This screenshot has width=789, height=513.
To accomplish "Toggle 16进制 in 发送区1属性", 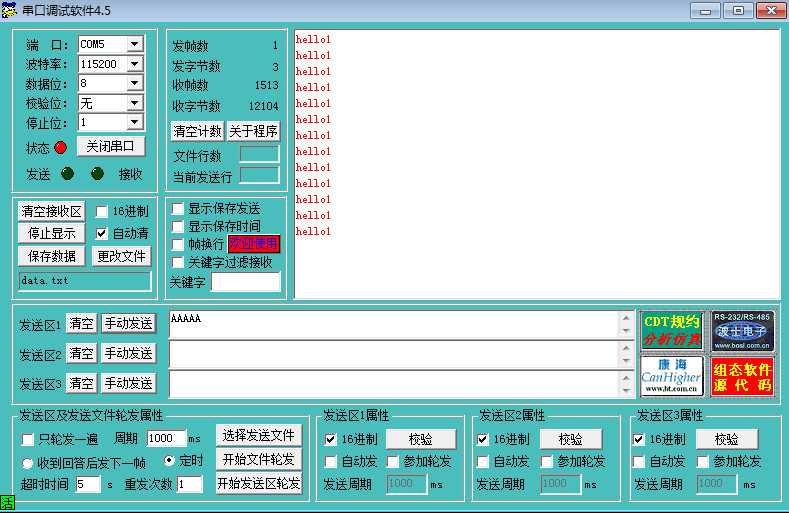I will pos(331,439).
